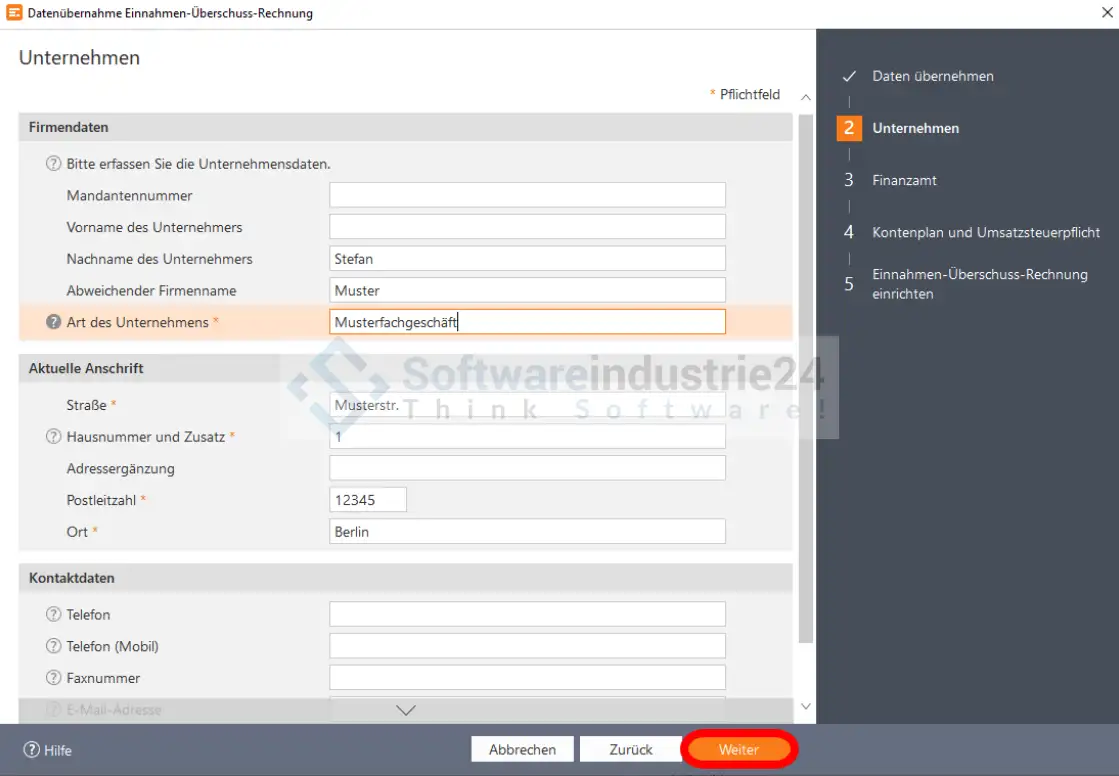Click help icon next to Hausnummer und Zusatz
The image size is (1119, 776).
point(54,437)
